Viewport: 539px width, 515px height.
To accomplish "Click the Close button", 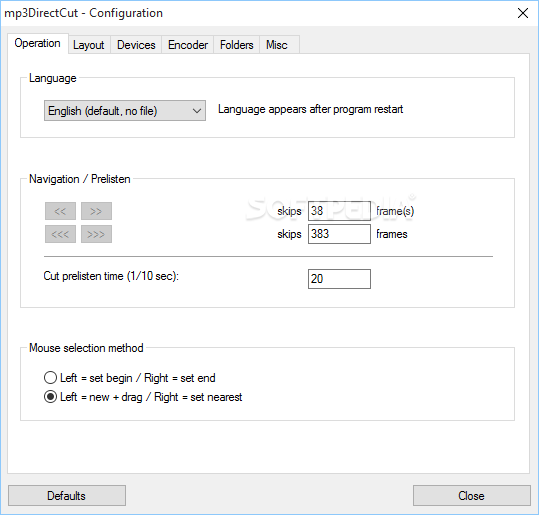I will click(x=472, y=496).
